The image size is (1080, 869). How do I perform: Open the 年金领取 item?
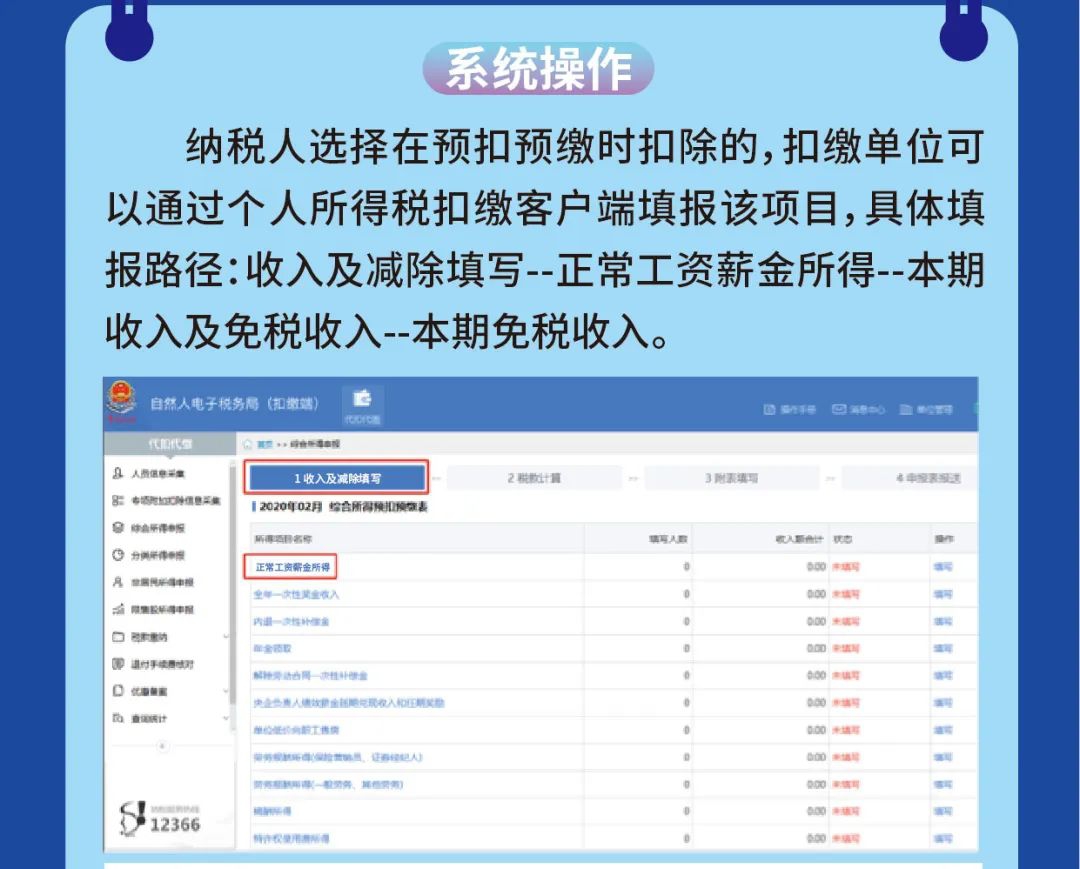tap(272, 649)
